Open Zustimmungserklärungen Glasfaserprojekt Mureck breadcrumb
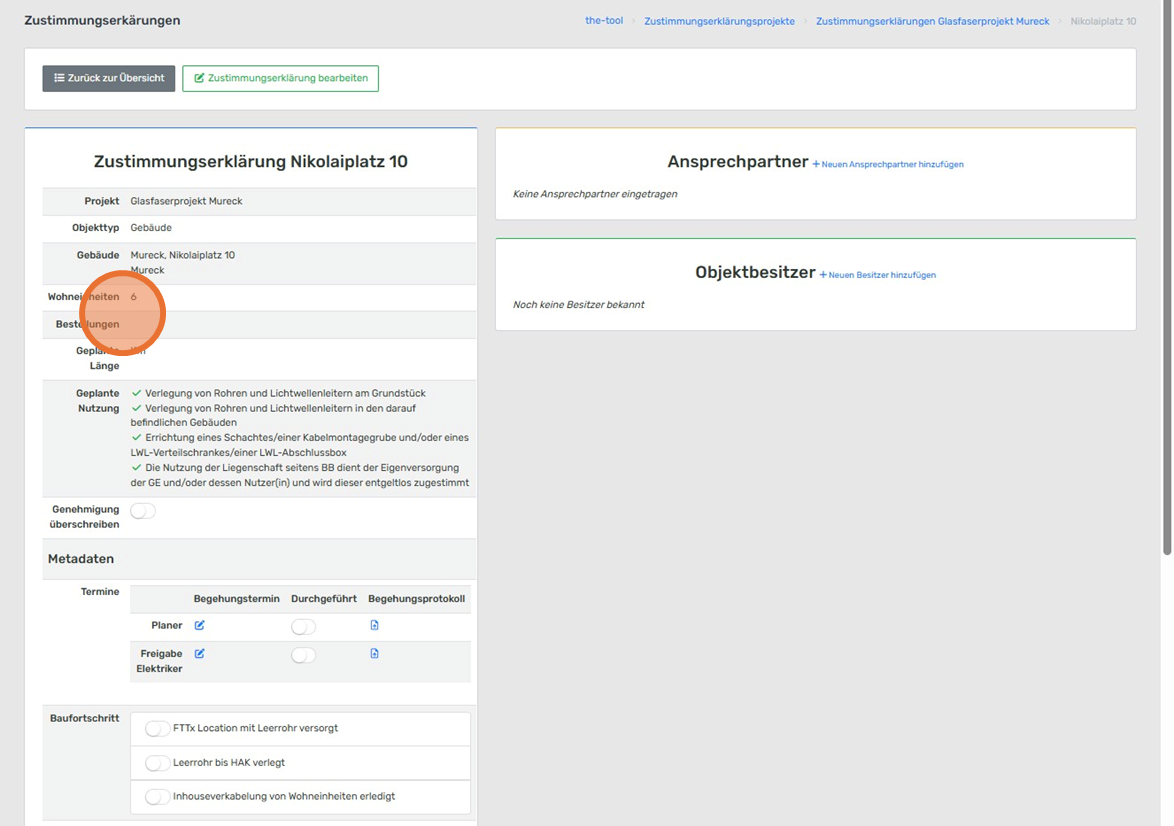Image resolution: width=1174 pixels, height=826 pixels. [932, 21]
